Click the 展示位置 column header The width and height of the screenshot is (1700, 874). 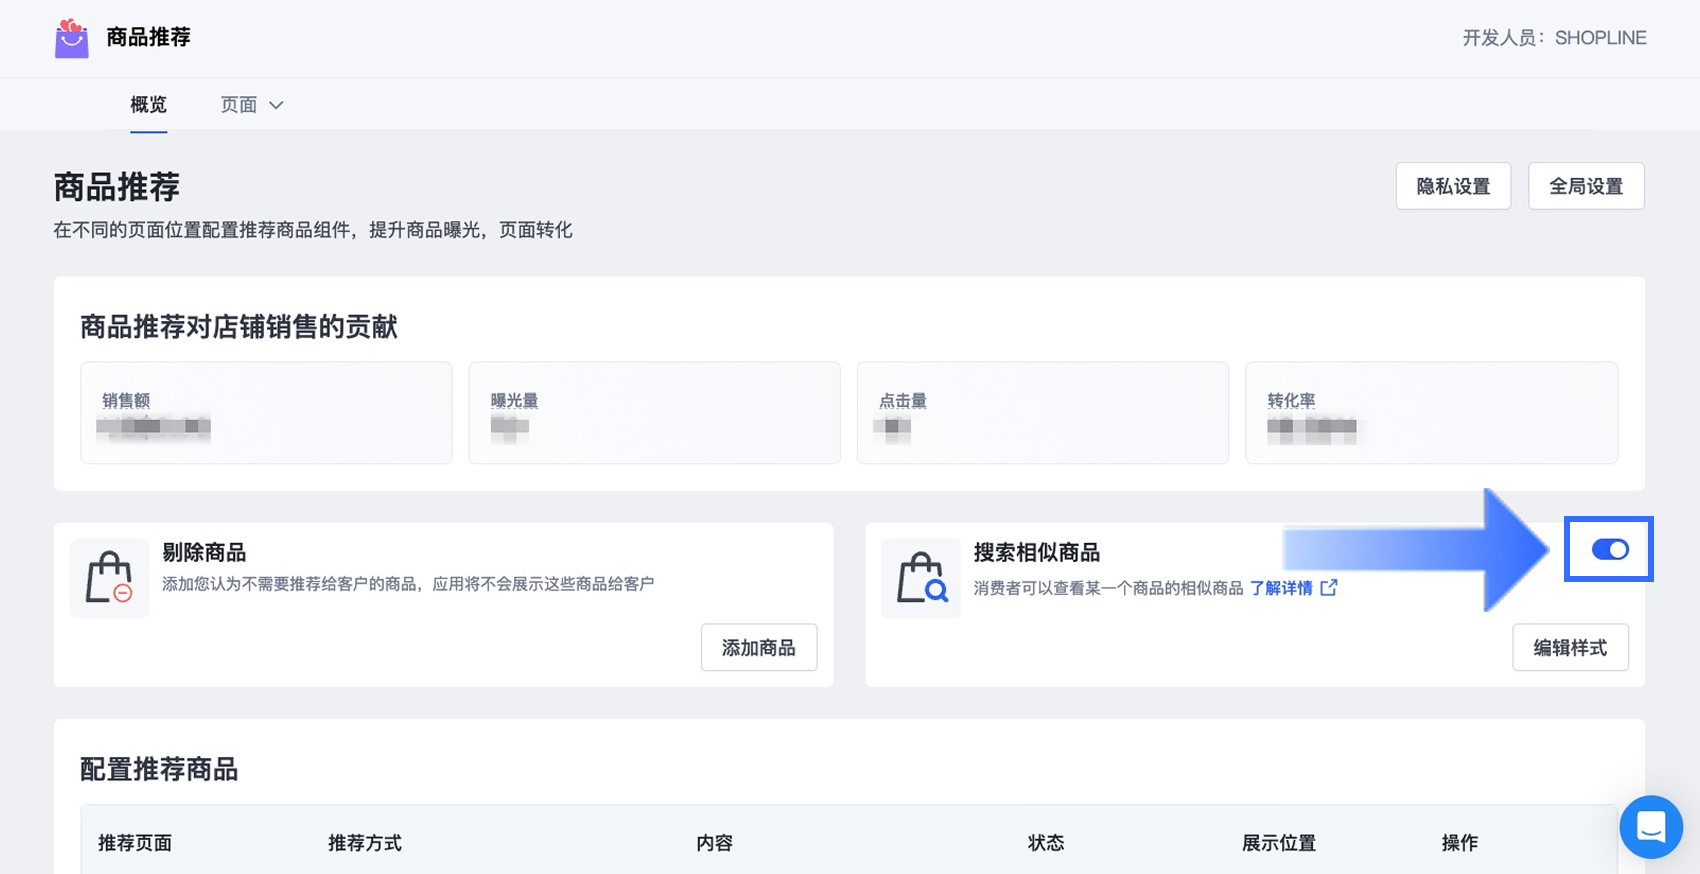(1278, 843)
